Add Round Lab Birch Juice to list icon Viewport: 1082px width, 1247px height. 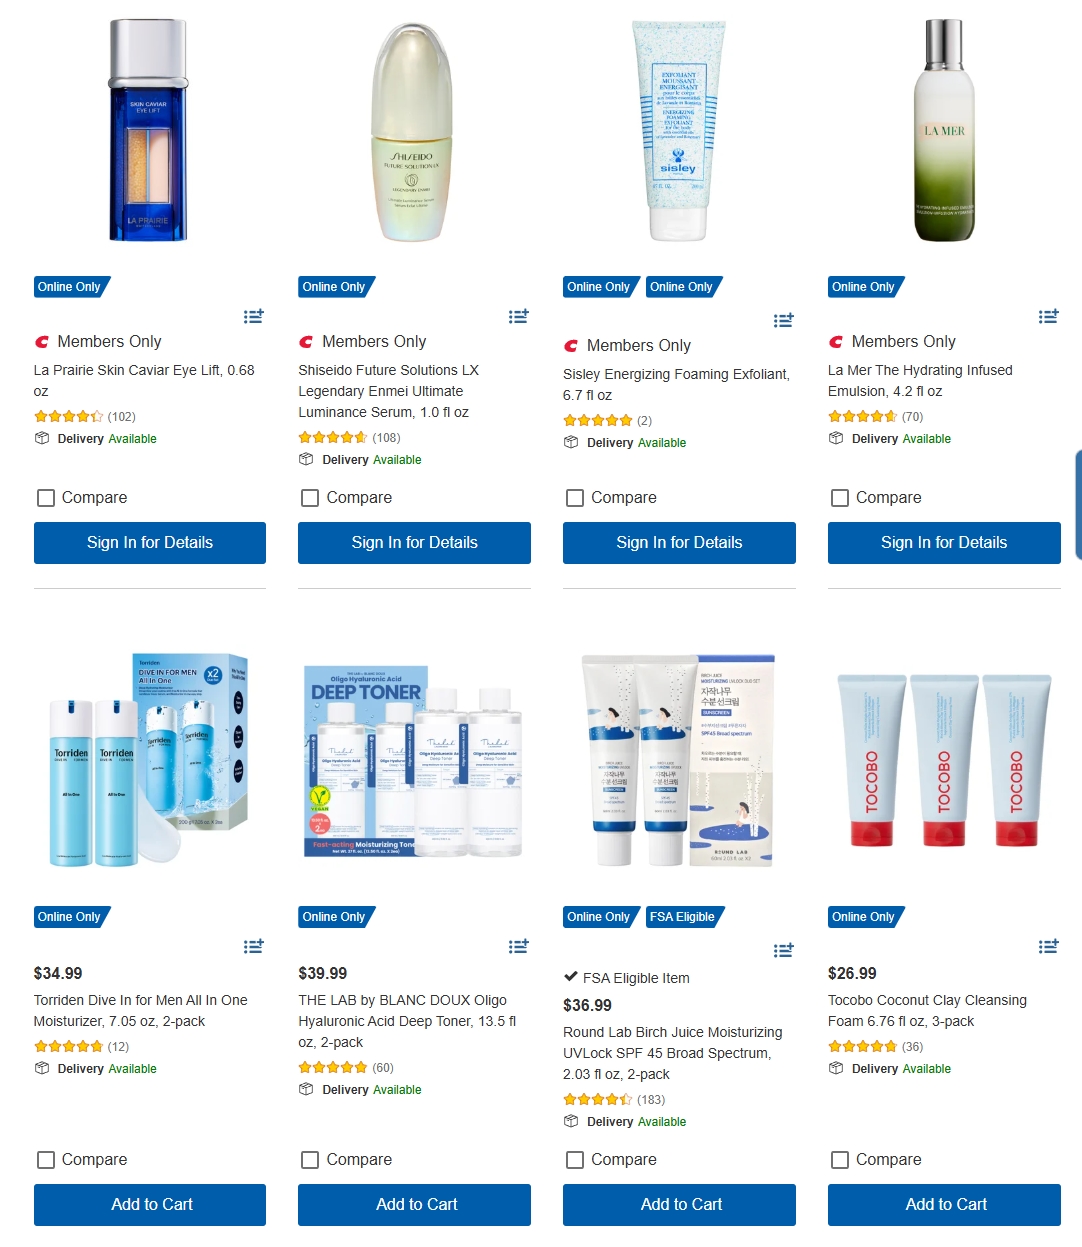tap(783, 950)
